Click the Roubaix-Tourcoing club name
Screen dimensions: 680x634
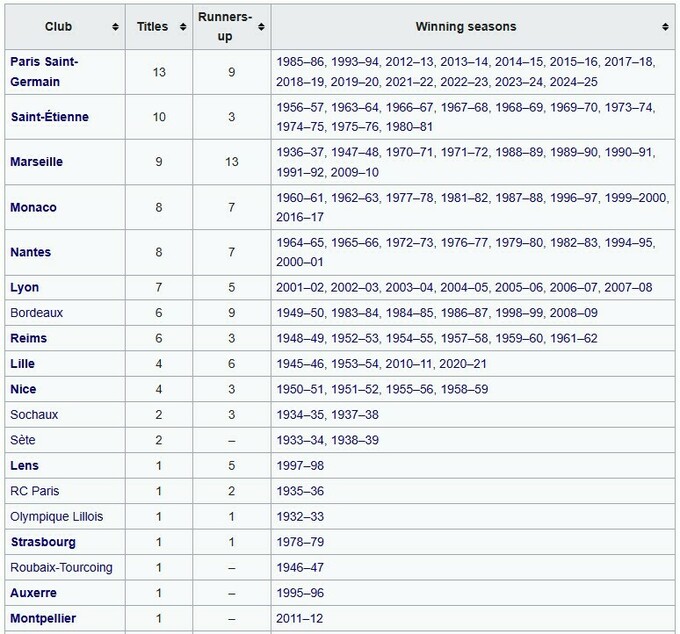61,568
